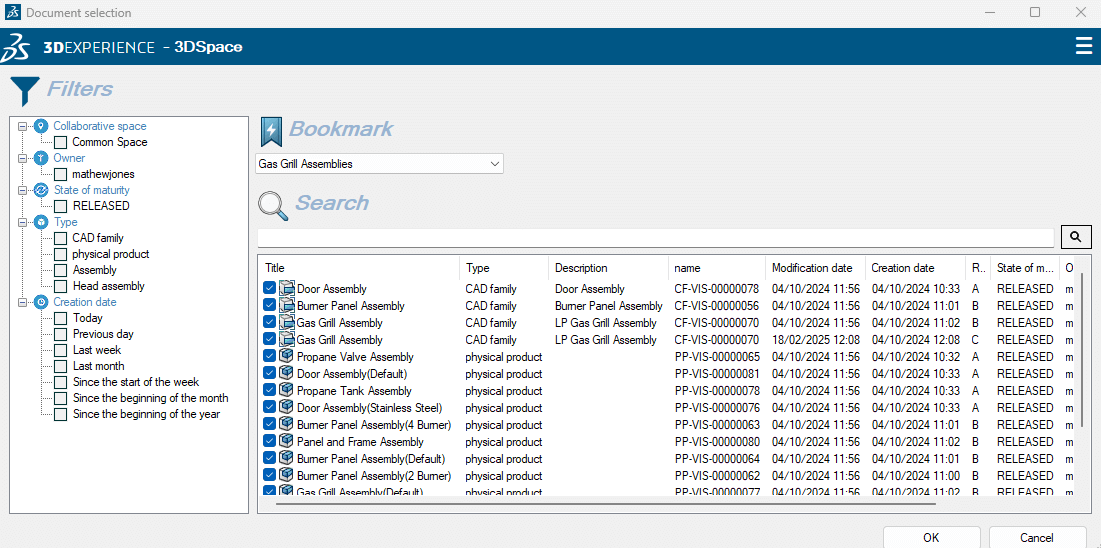Check the Last month filter checkbox
Viewport: 1101px width, 548px height.
(61, 366)
